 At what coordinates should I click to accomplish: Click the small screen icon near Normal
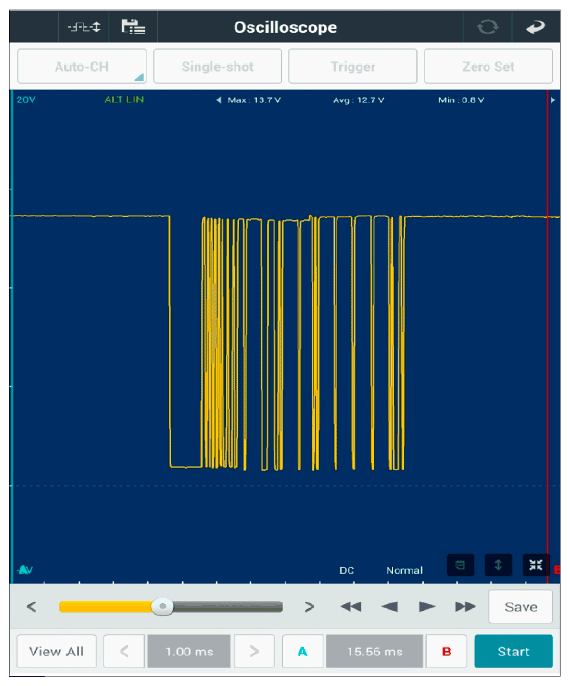(x=460, y=565)
